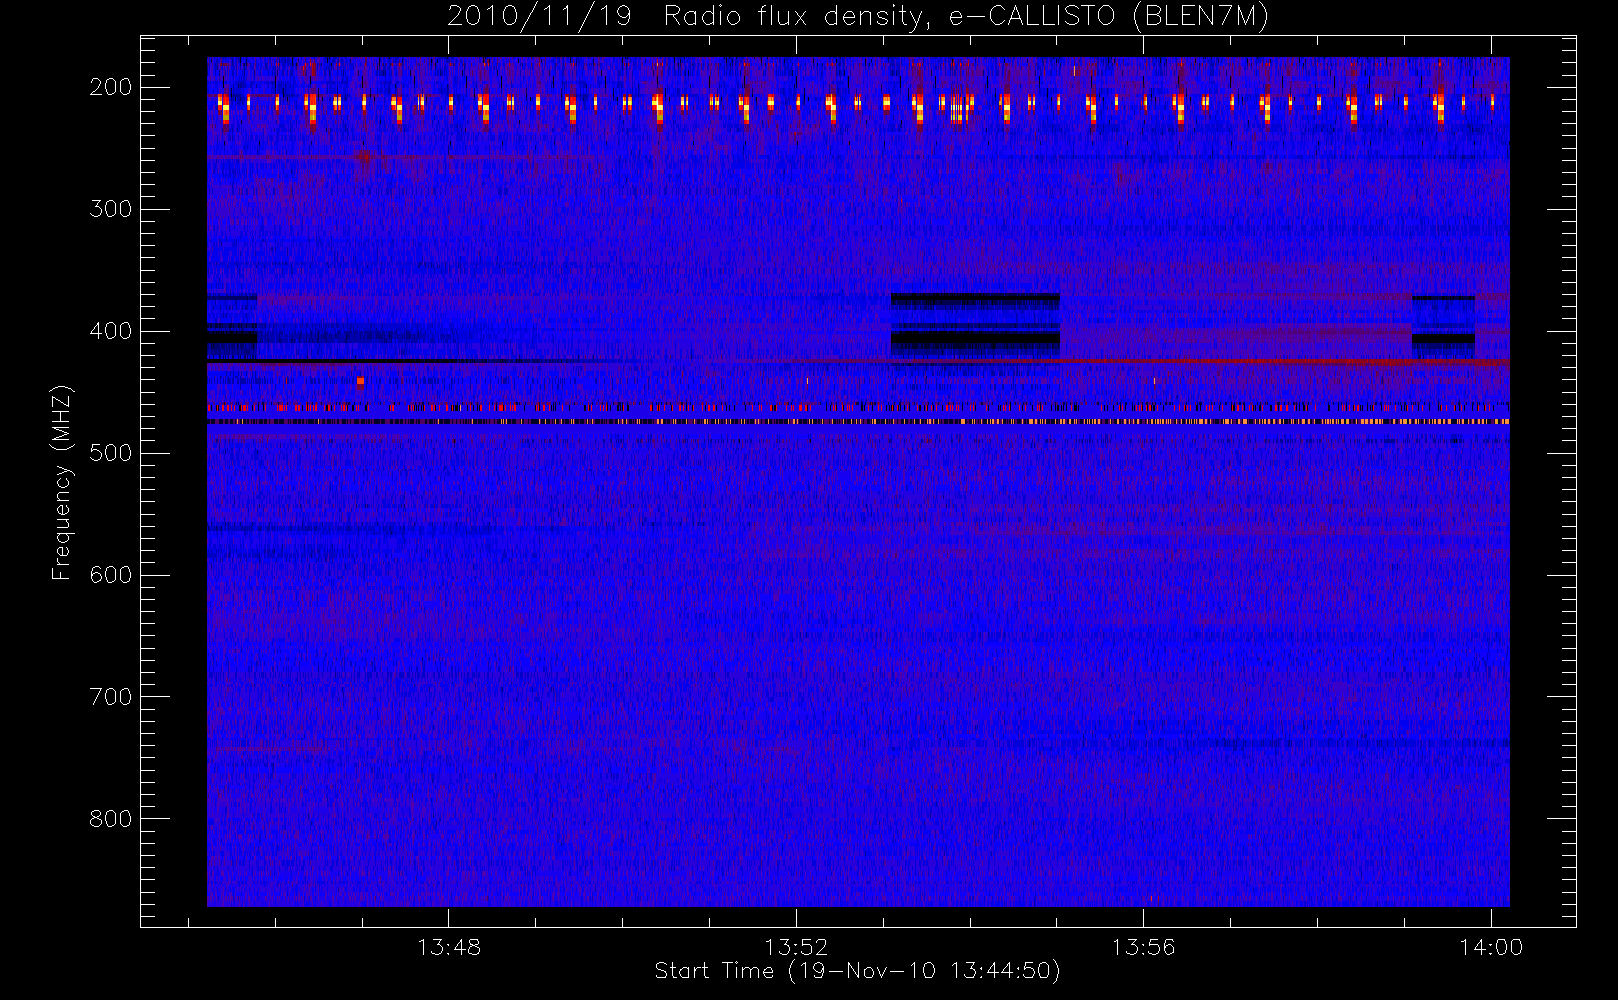Click the 200 frequency tick label
This screenshot has width=1618, height=1000.
coord(111,87)
